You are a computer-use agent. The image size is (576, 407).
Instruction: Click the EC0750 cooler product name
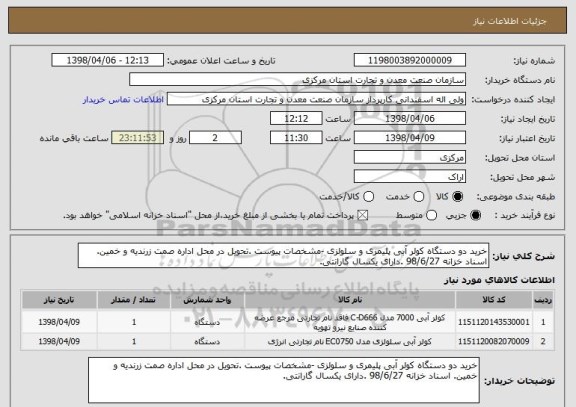350,342
